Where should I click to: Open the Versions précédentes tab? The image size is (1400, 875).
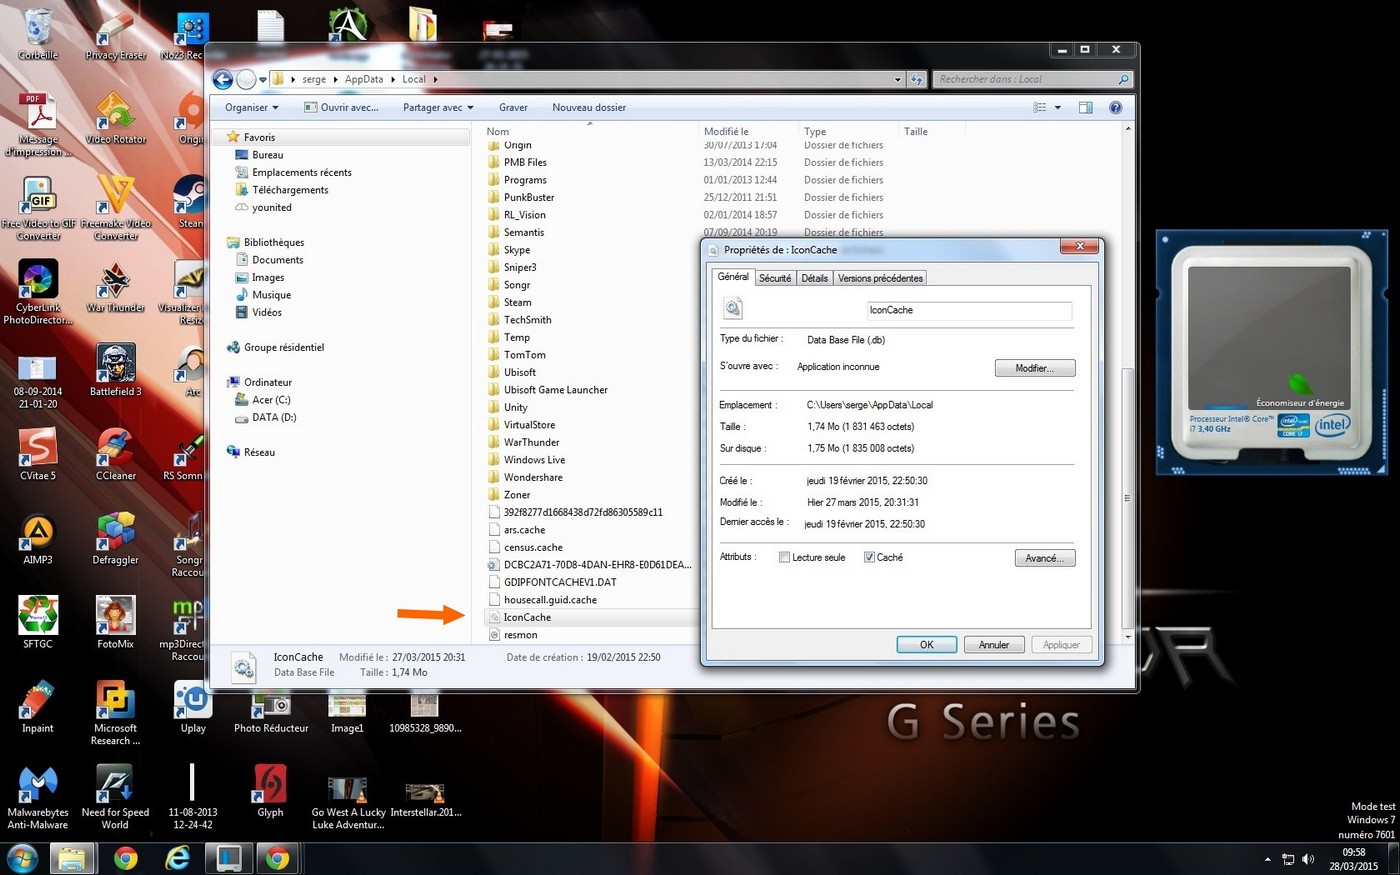(x=880, y=278)
